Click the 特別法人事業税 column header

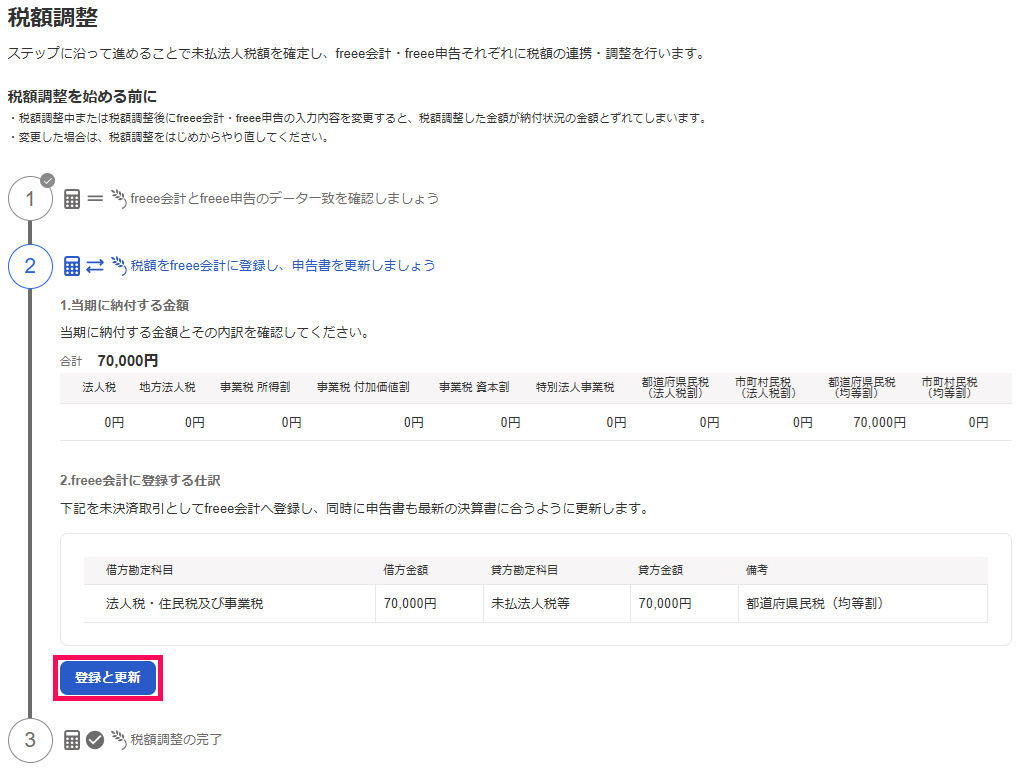pos(575,387)
